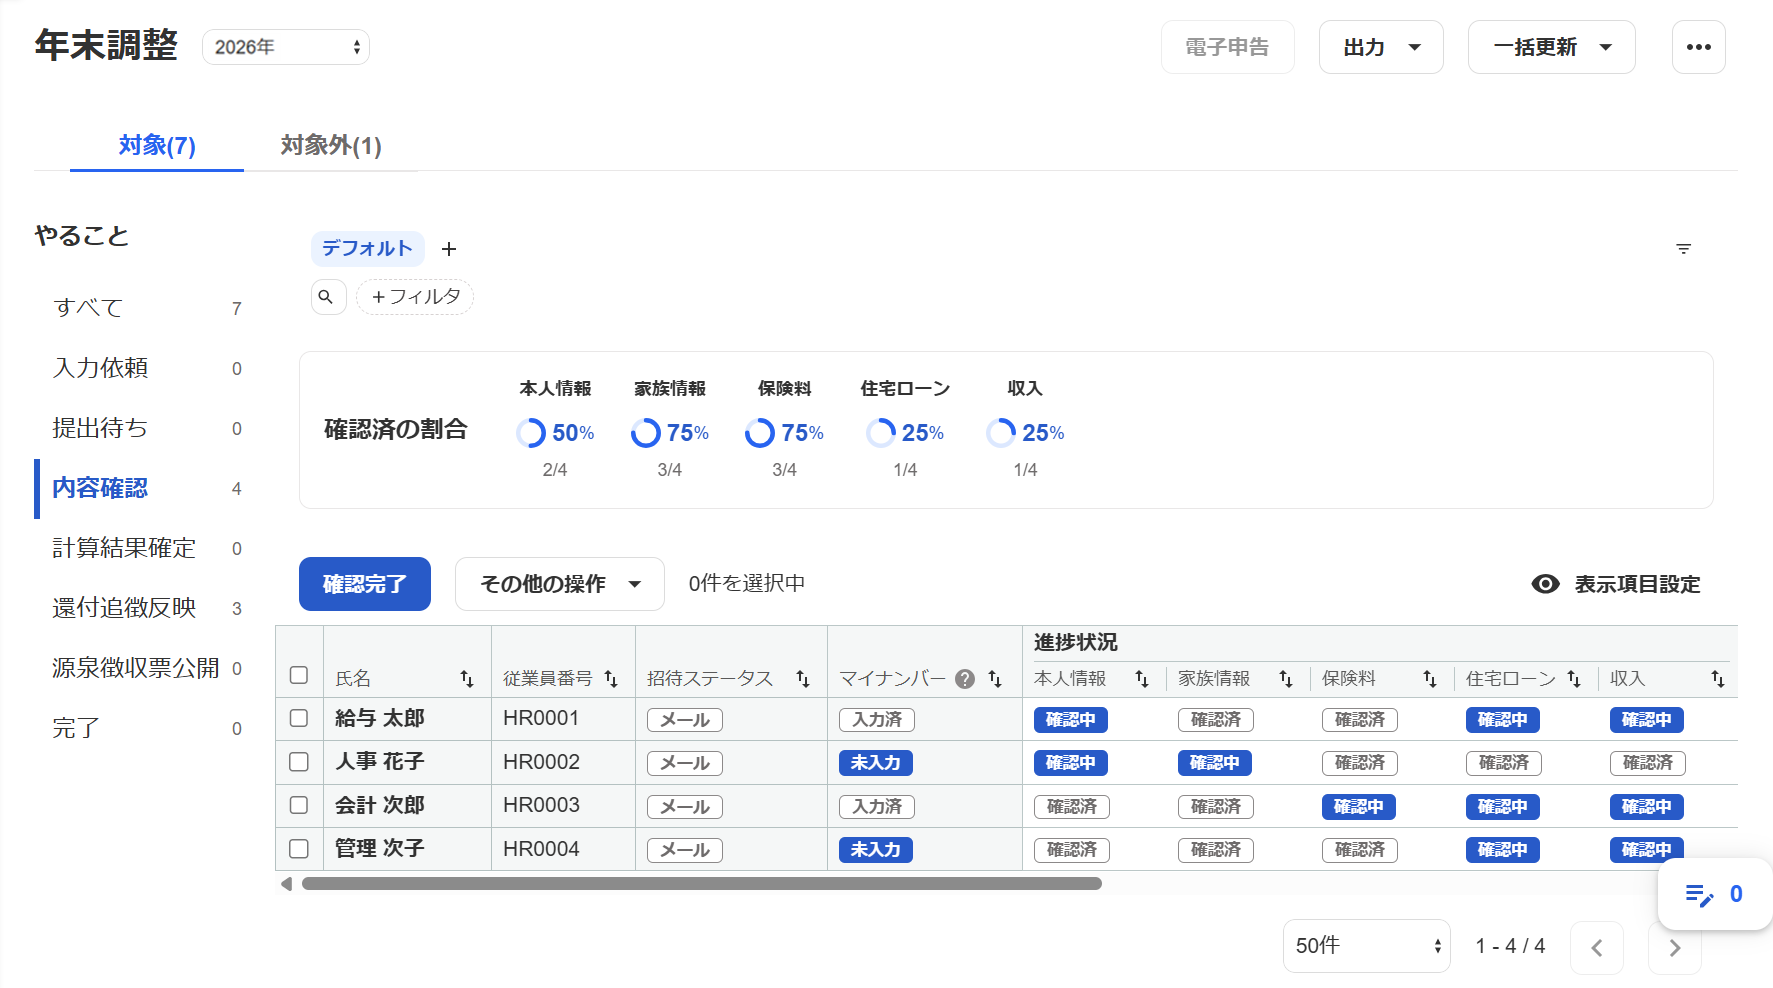Screen dimensions: 1773x988
Task: Sort by 氏名 column arrows
Action: click(467, 679)
